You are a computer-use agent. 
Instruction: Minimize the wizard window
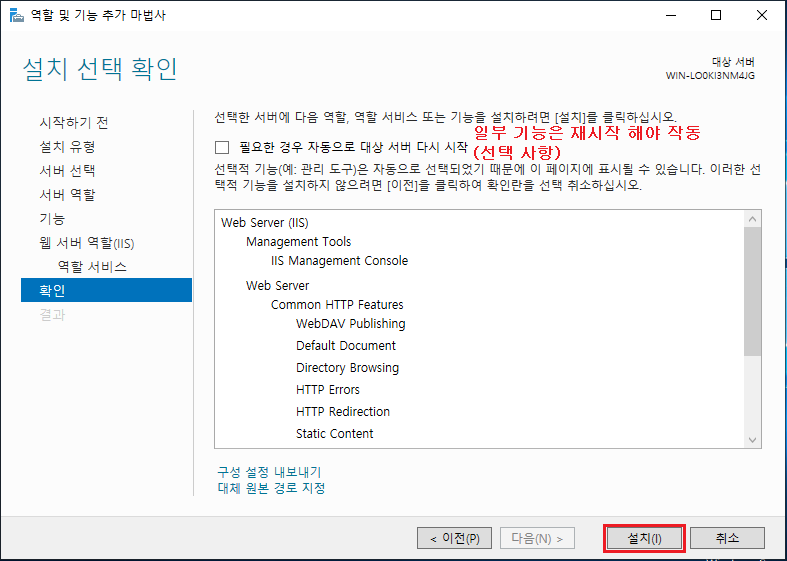[671, 15]
